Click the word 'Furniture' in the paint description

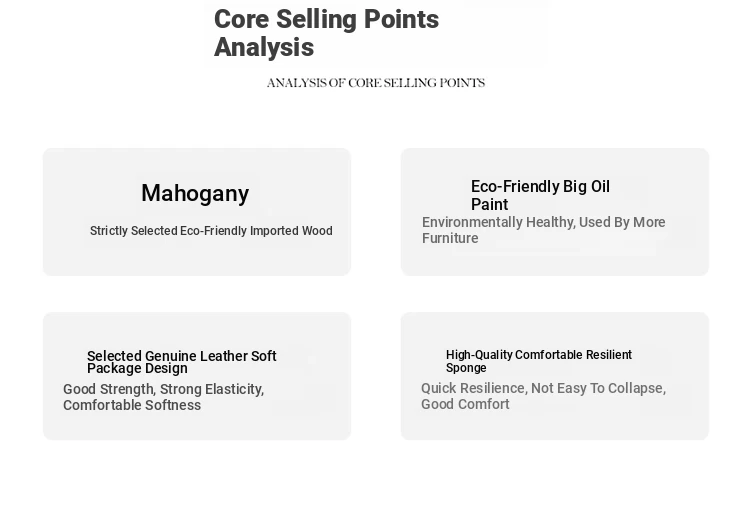pyautogui.click(x=450, y=239)
